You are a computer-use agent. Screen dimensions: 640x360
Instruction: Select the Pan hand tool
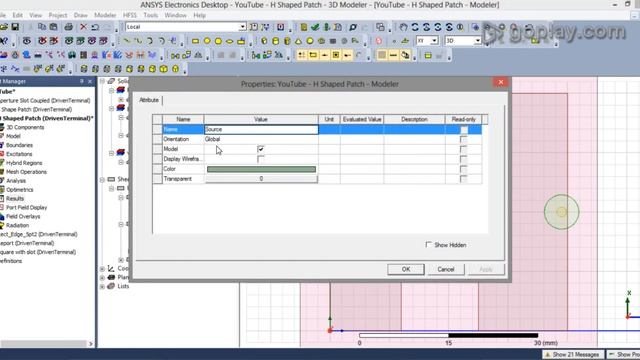(403, 27)
